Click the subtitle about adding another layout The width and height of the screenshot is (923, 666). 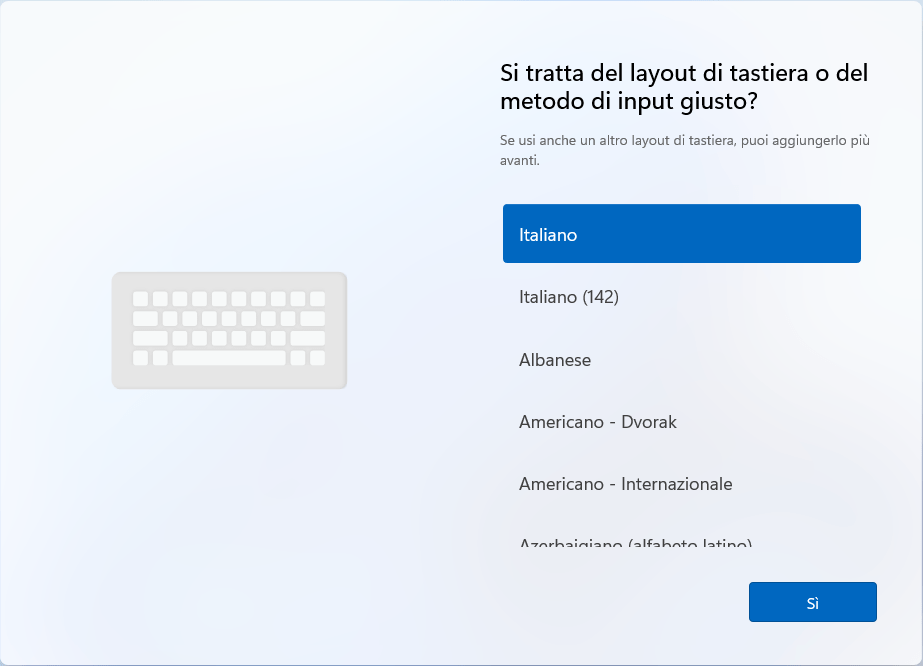tap(684, 150)
